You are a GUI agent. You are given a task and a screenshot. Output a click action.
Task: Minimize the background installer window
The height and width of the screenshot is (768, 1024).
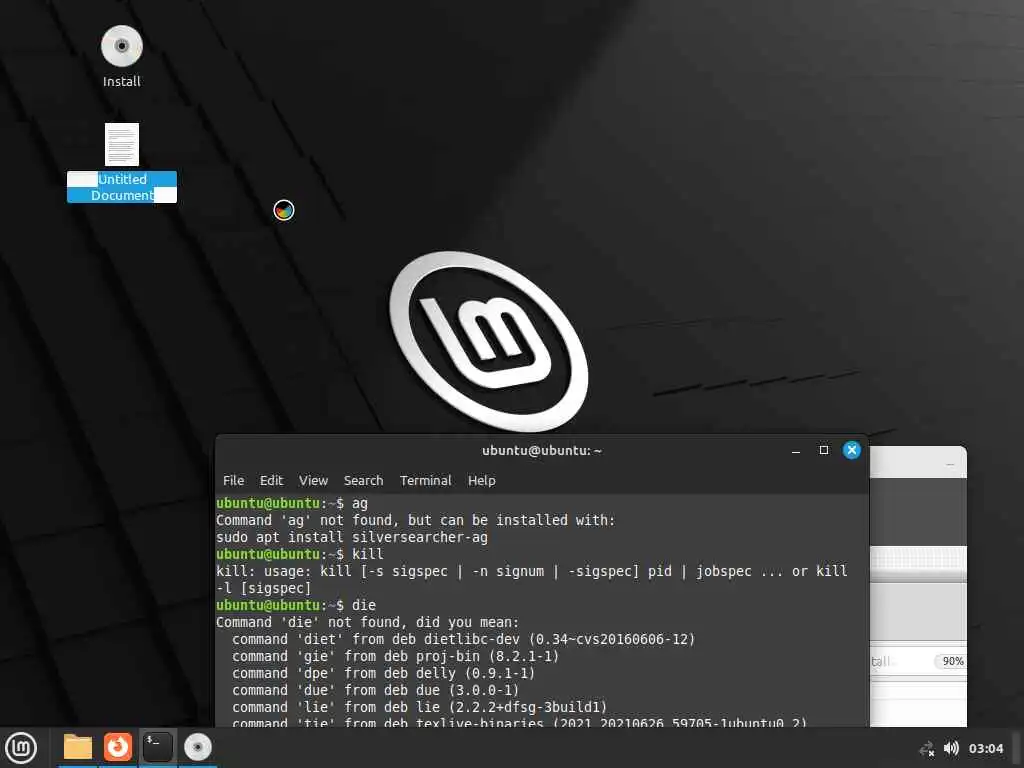[x=950, y=464]
